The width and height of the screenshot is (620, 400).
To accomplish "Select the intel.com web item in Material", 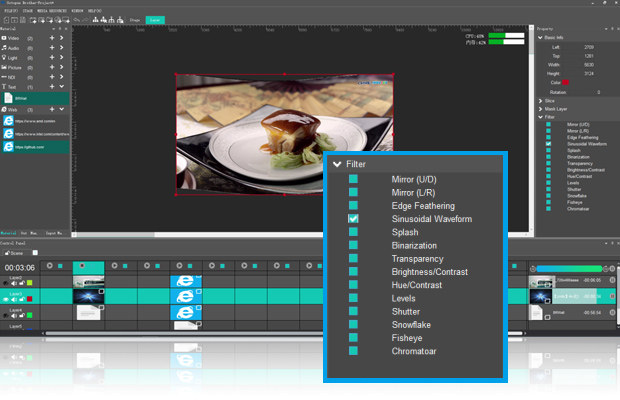I will (35, 134).
